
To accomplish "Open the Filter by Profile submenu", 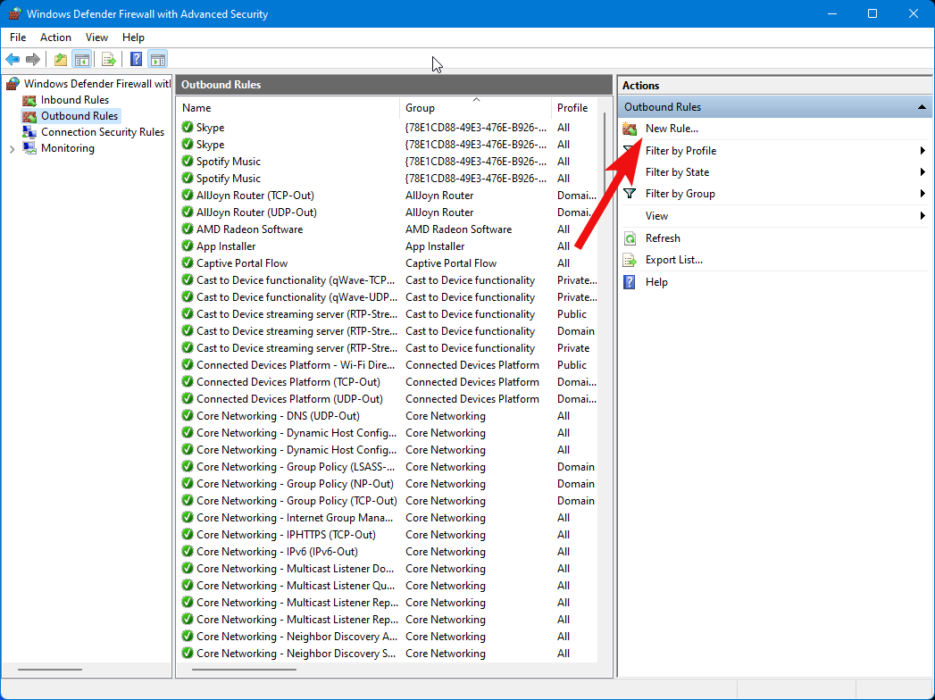I will pyautogui.click(x=680, y=151).
